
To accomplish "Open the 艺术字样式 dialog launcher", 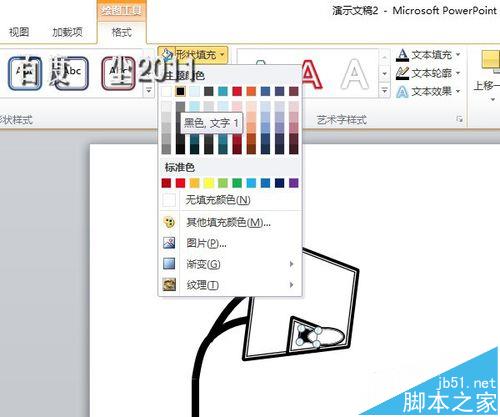I will click(460, 119).
